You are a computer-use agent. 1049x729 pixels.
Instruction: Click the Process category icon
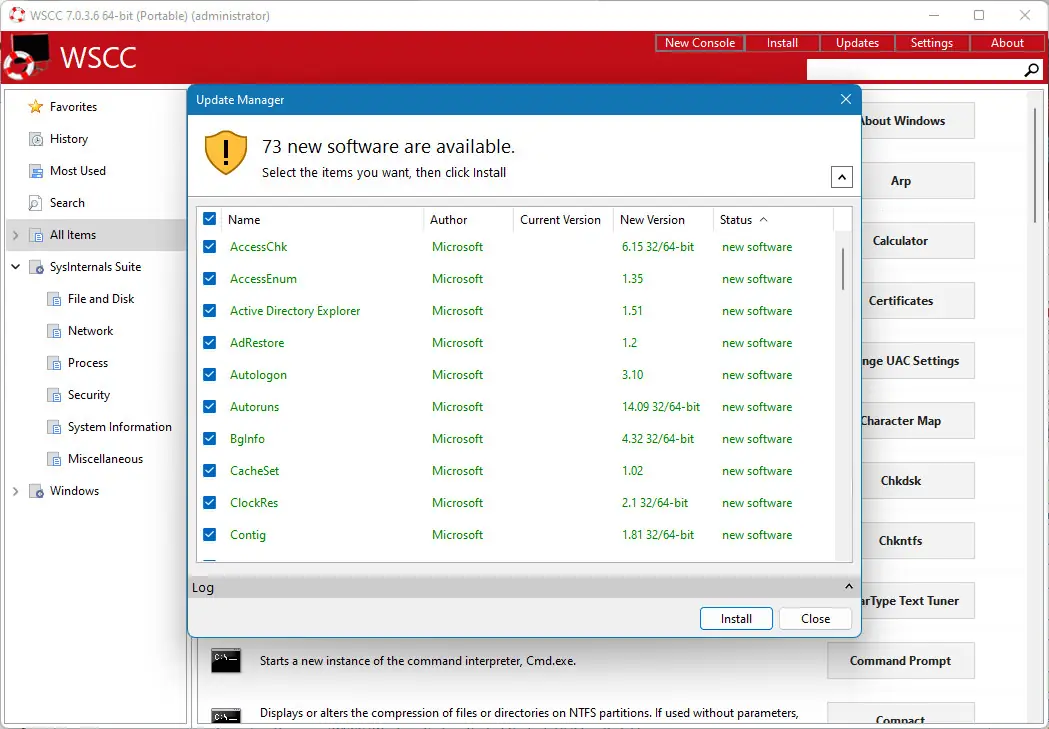click(54, 363)
